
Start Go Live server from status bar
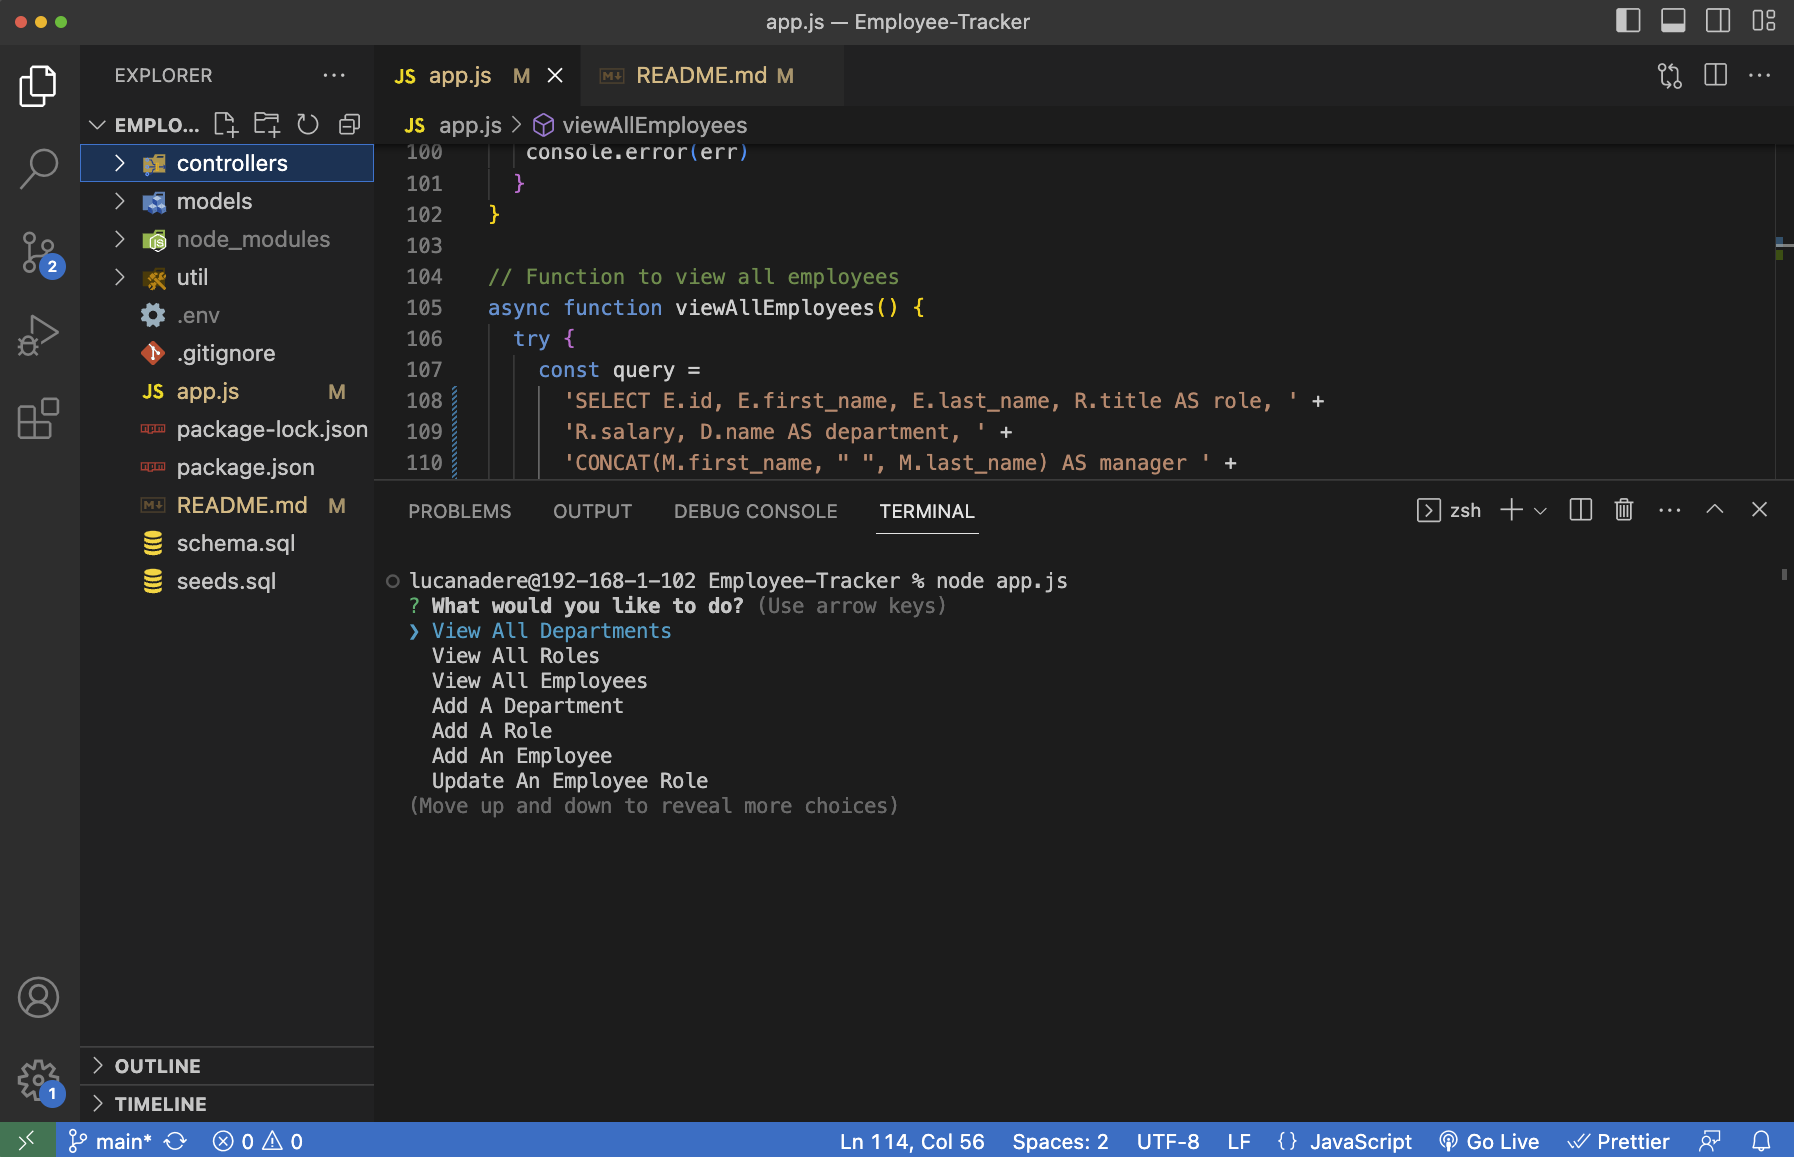pos(1490,1140)
